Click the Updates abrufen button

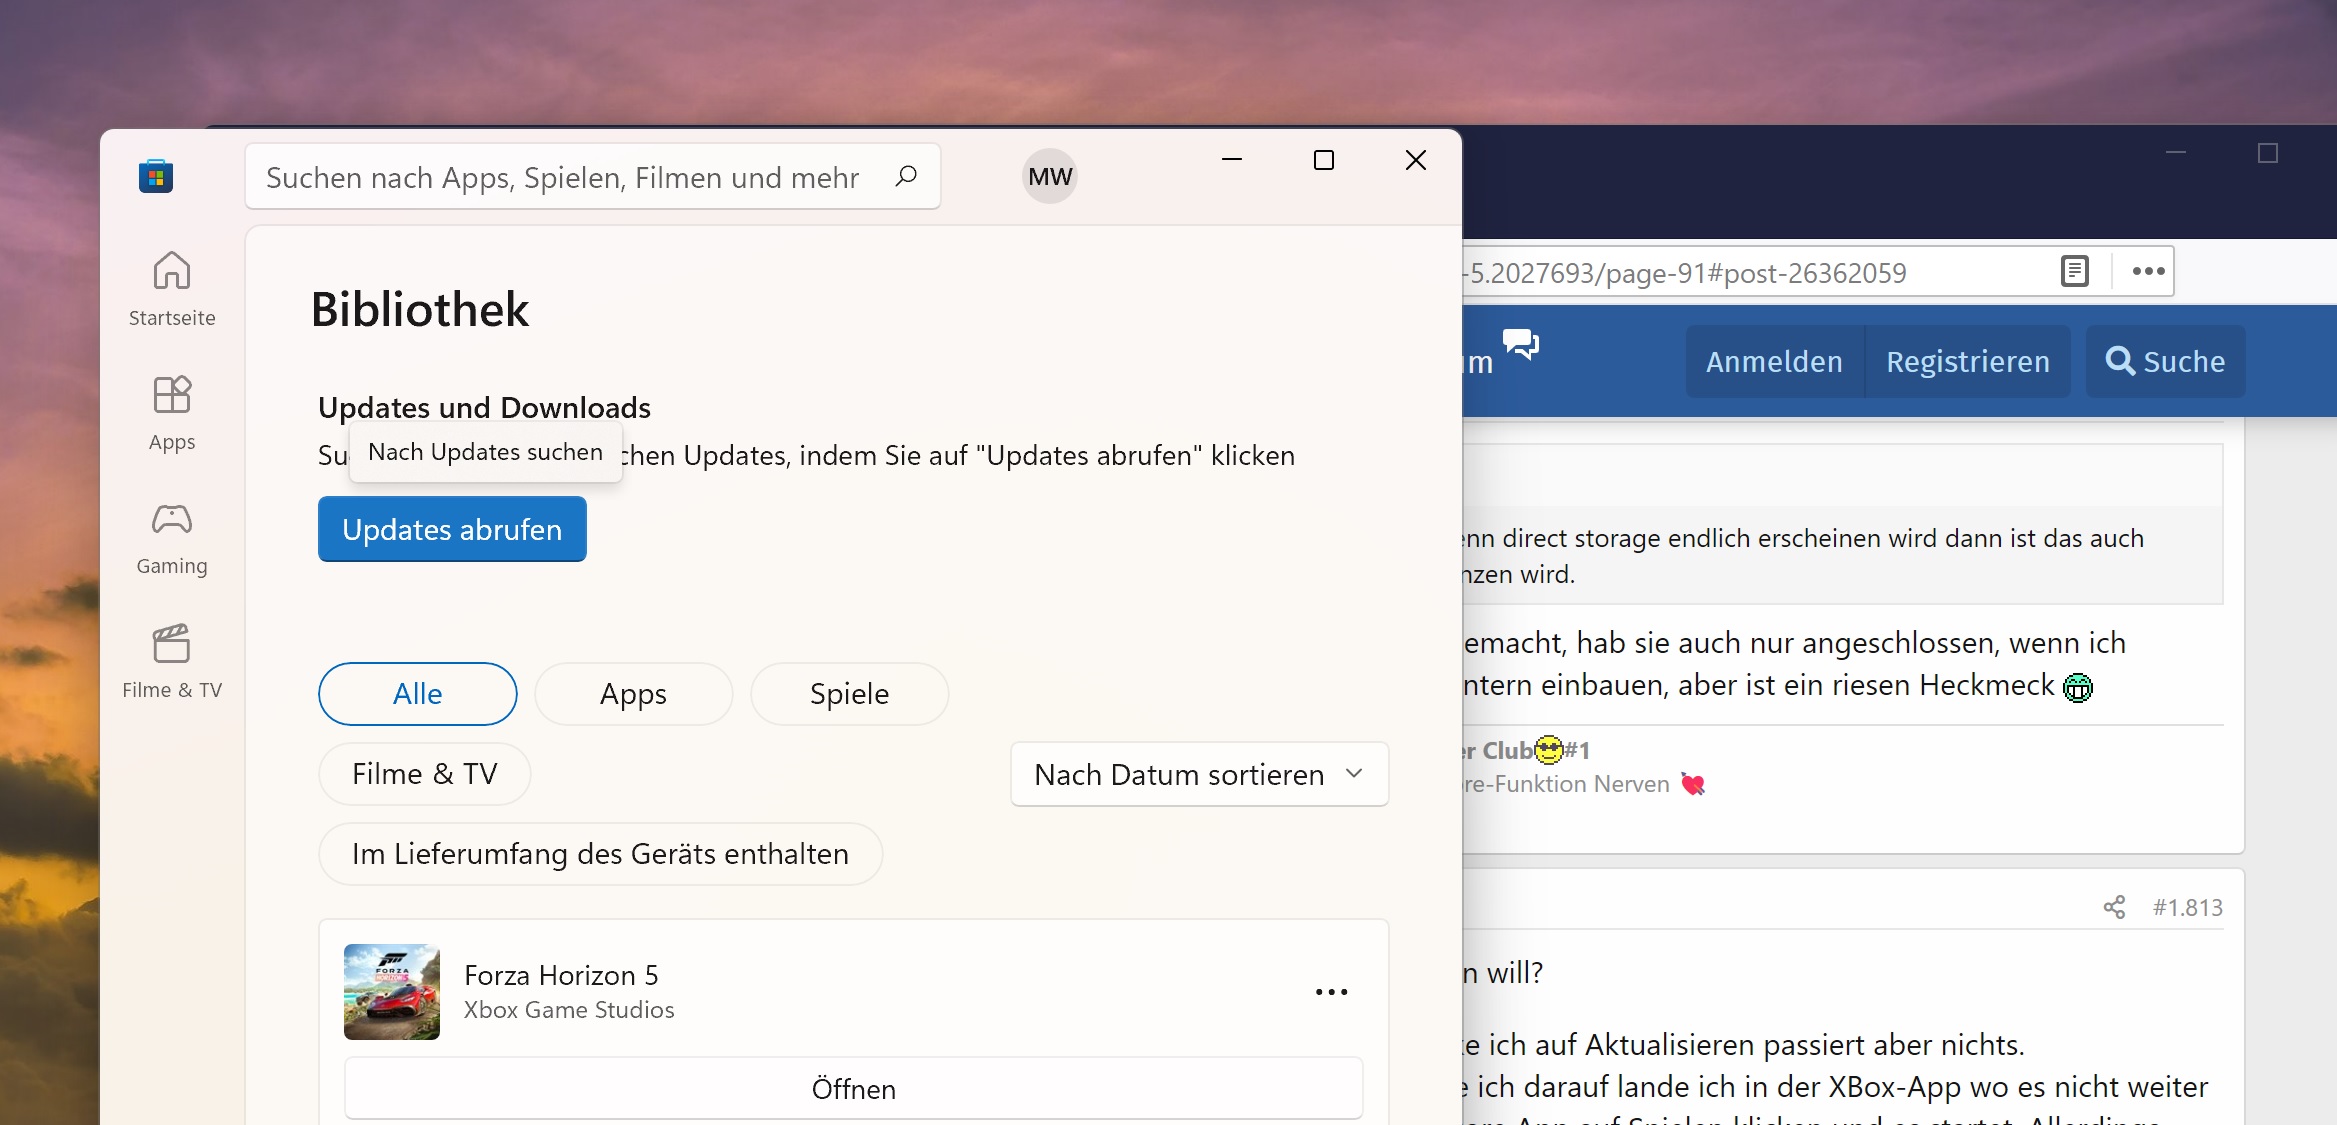point(452,529)
